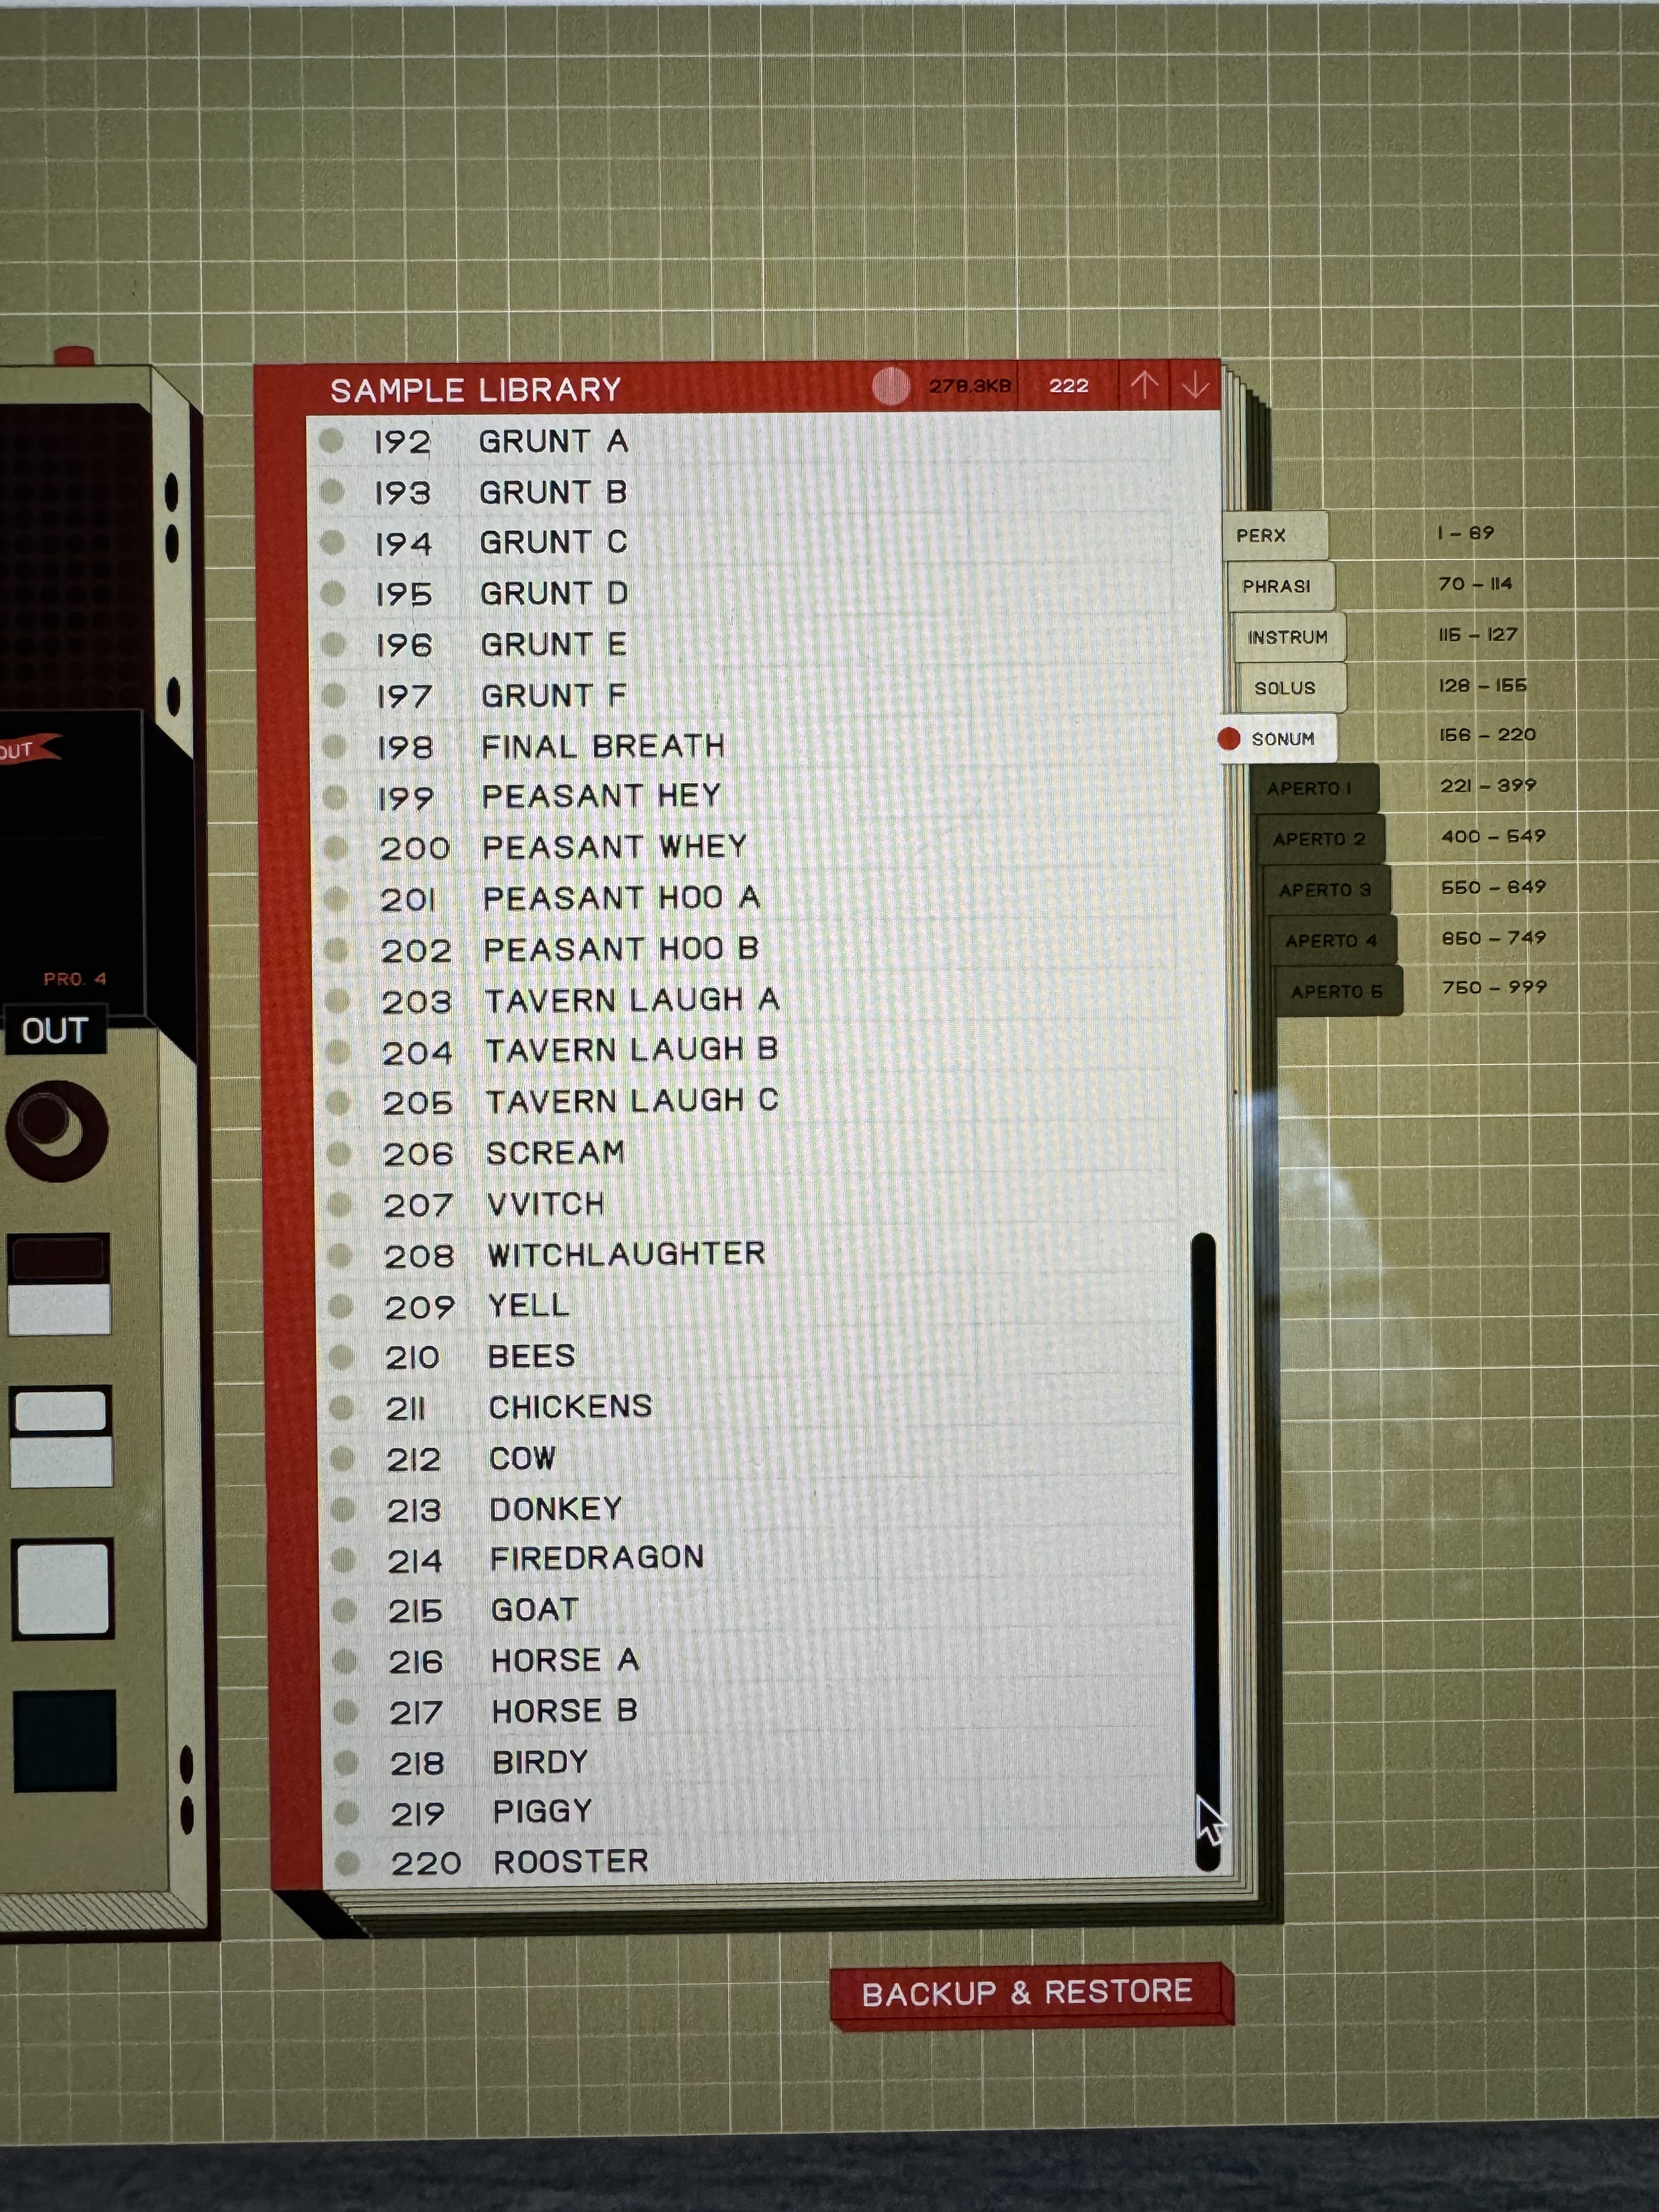Click the bullet beside 212 COW
Image resolution: width=1659 pixels, height=2212 pixels.
click(x=342, y=1458)
